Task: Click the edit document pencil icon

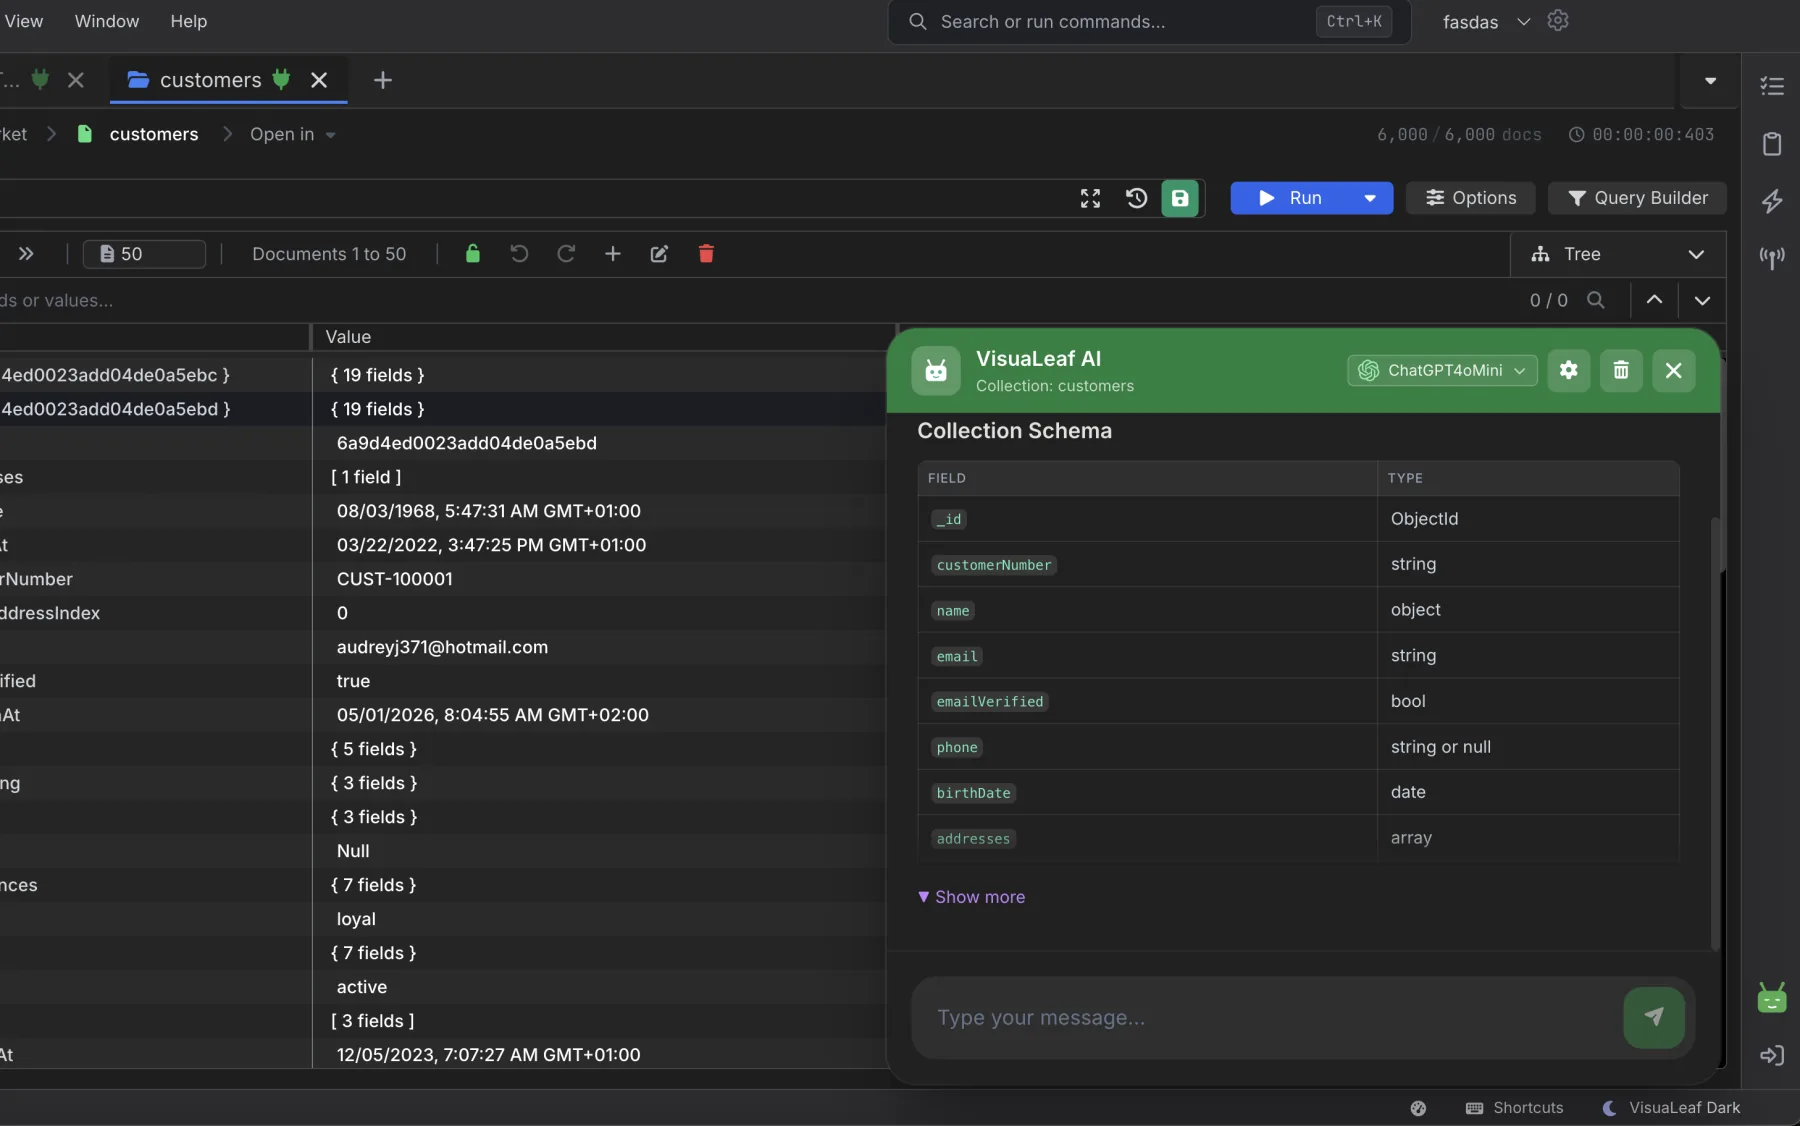Action: [x=659, y=254]
